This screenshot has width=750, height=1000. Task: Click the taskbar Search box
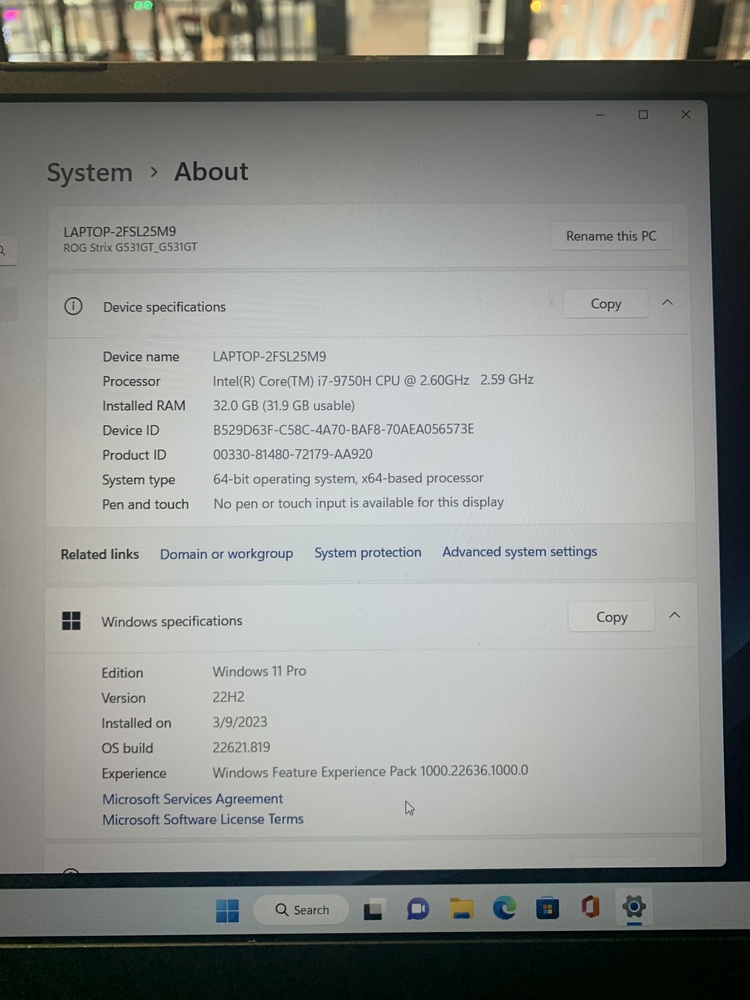coord(301,910)
